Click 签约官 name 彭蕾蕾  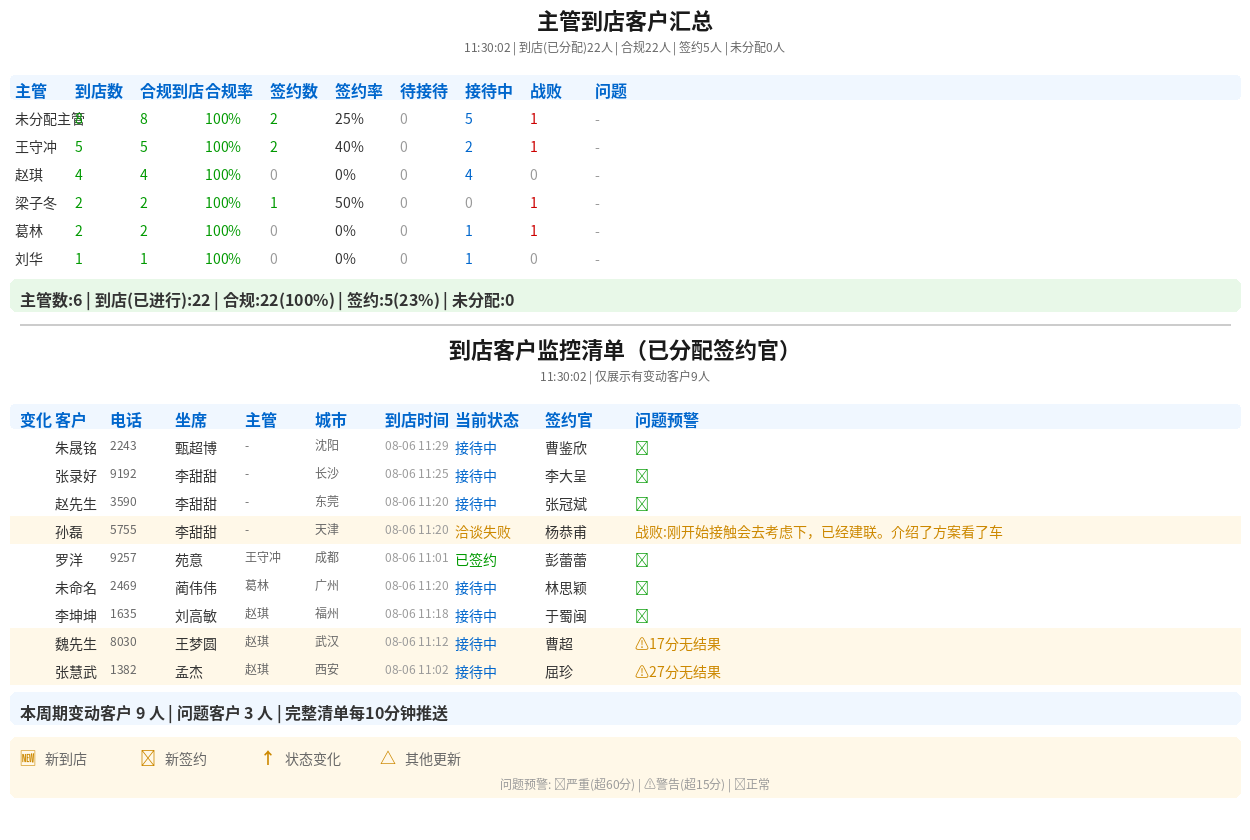[x=566, y=560]
